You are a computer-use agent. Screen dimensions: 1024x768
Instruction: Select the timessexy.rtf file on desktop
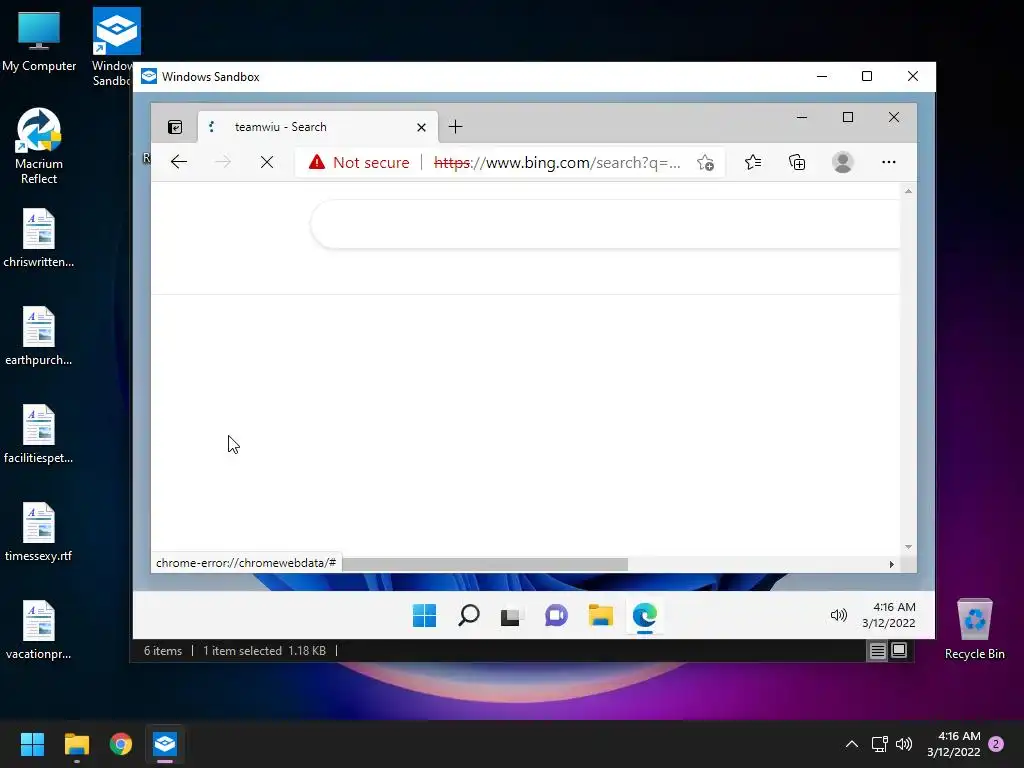(x=39, y=532)
